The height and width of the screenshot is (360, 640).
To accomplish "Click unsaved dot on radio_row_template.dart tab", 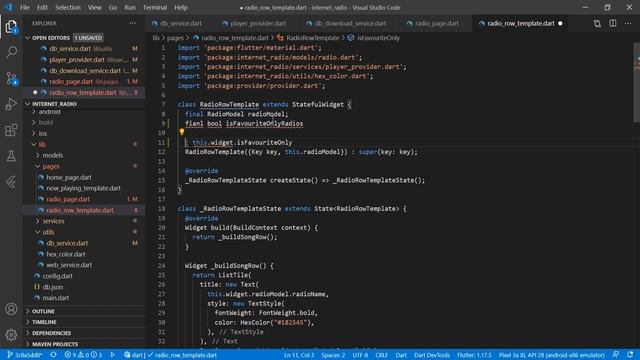I will point(560,24).
